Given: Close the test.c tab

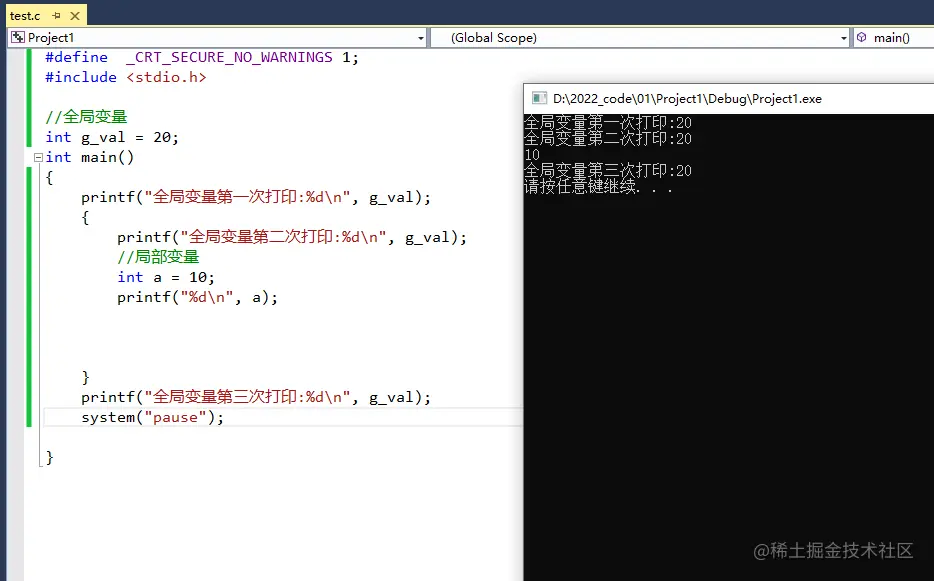Looking at the screenshot, I should tap(75, 16).
